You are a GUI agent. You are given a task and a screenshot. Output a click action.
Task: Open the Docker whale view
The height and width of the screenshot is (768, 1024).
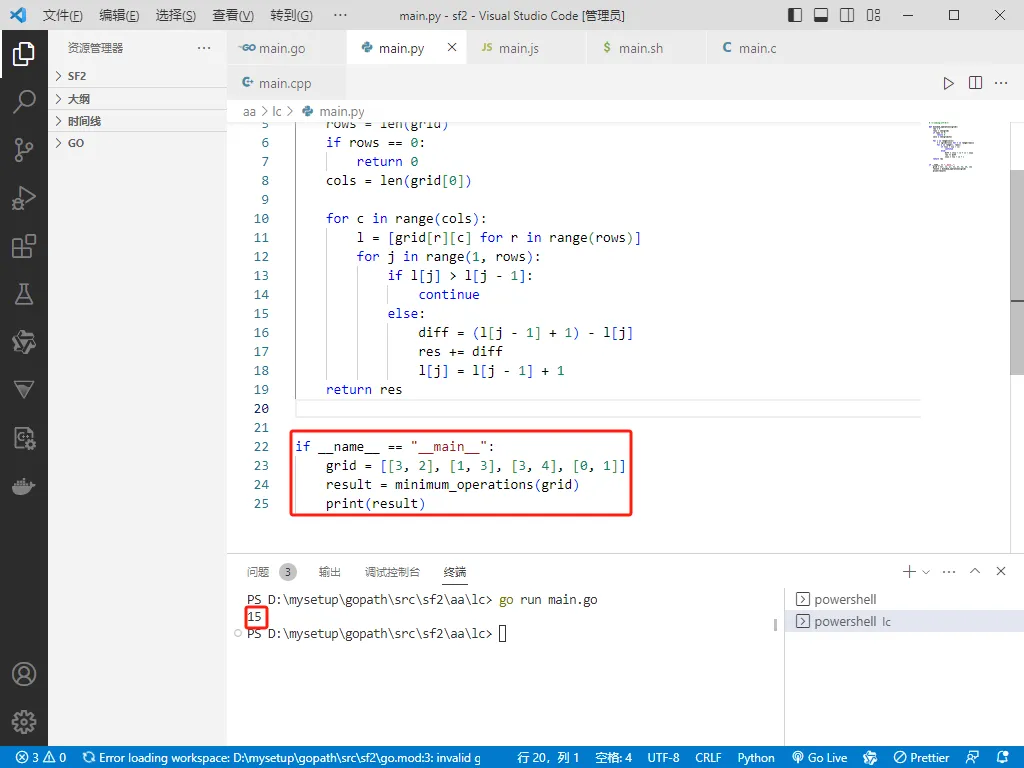[x=24, y=487]
